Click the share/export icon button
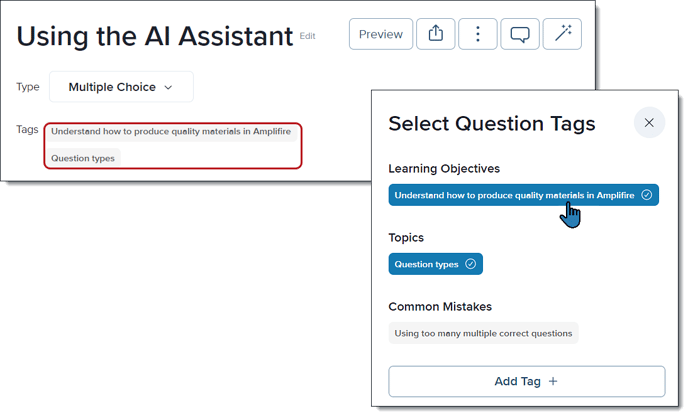The image size is (688, 416). tap(435, 34)
